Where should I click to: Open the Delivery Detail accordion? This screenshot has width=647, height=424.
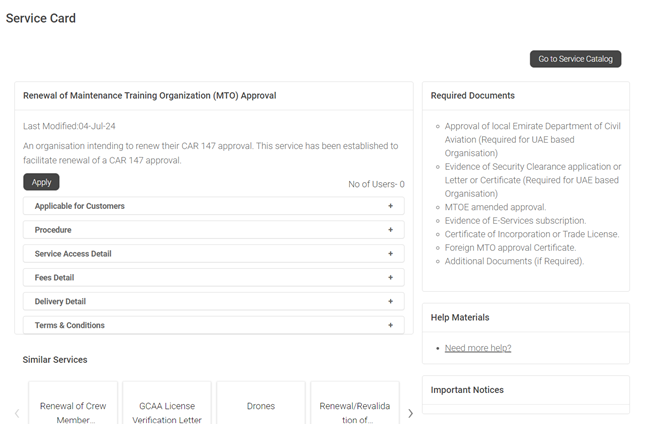(x=214, y=302)
